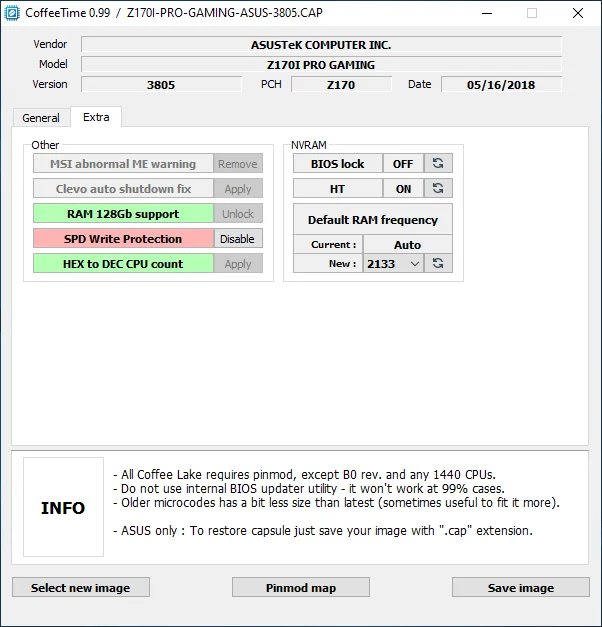This screenshot has height=627, width=602.
Task: Click the BIOS lock label
Action: (x=338, y=163)
